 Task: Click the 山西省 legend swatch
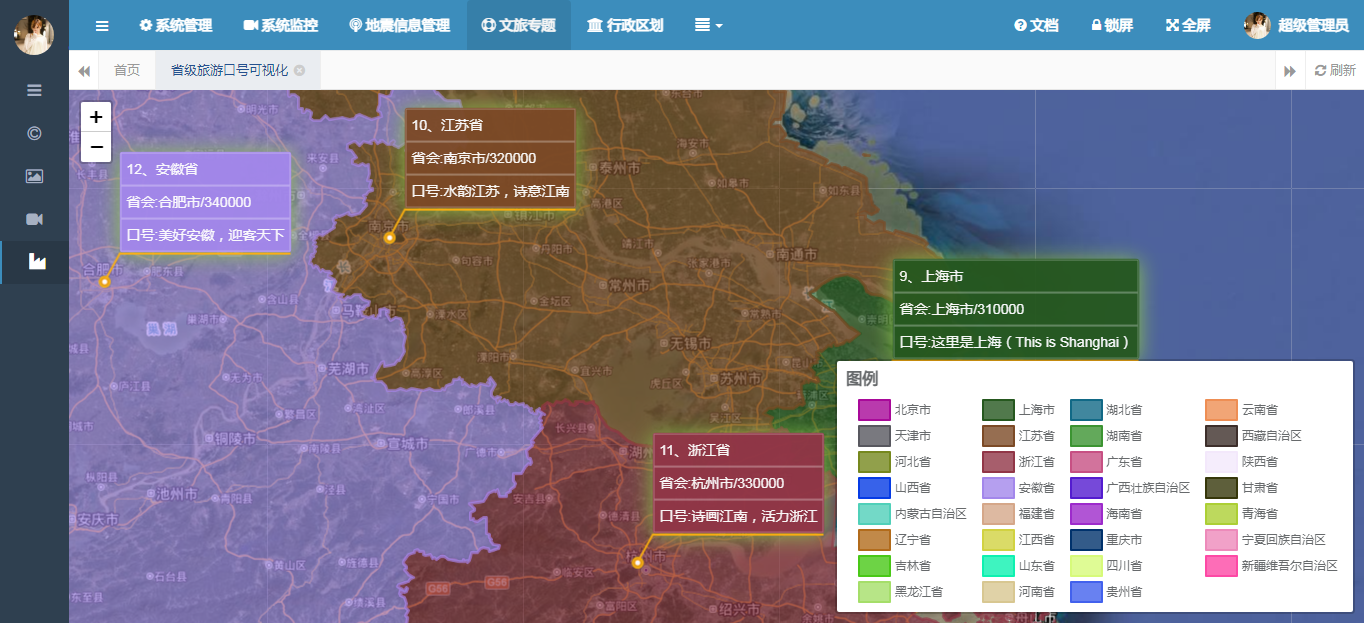point(874,488)
